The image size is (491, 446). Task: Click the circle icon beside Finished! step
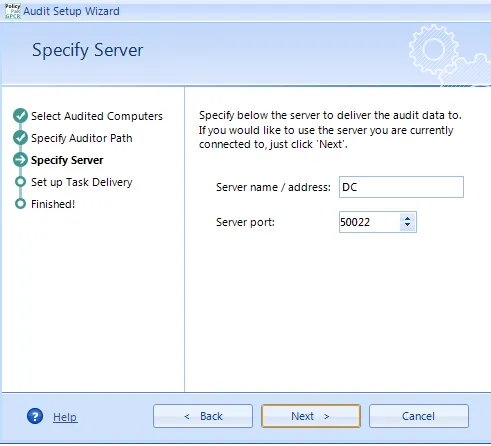click(x=20, y=204)
